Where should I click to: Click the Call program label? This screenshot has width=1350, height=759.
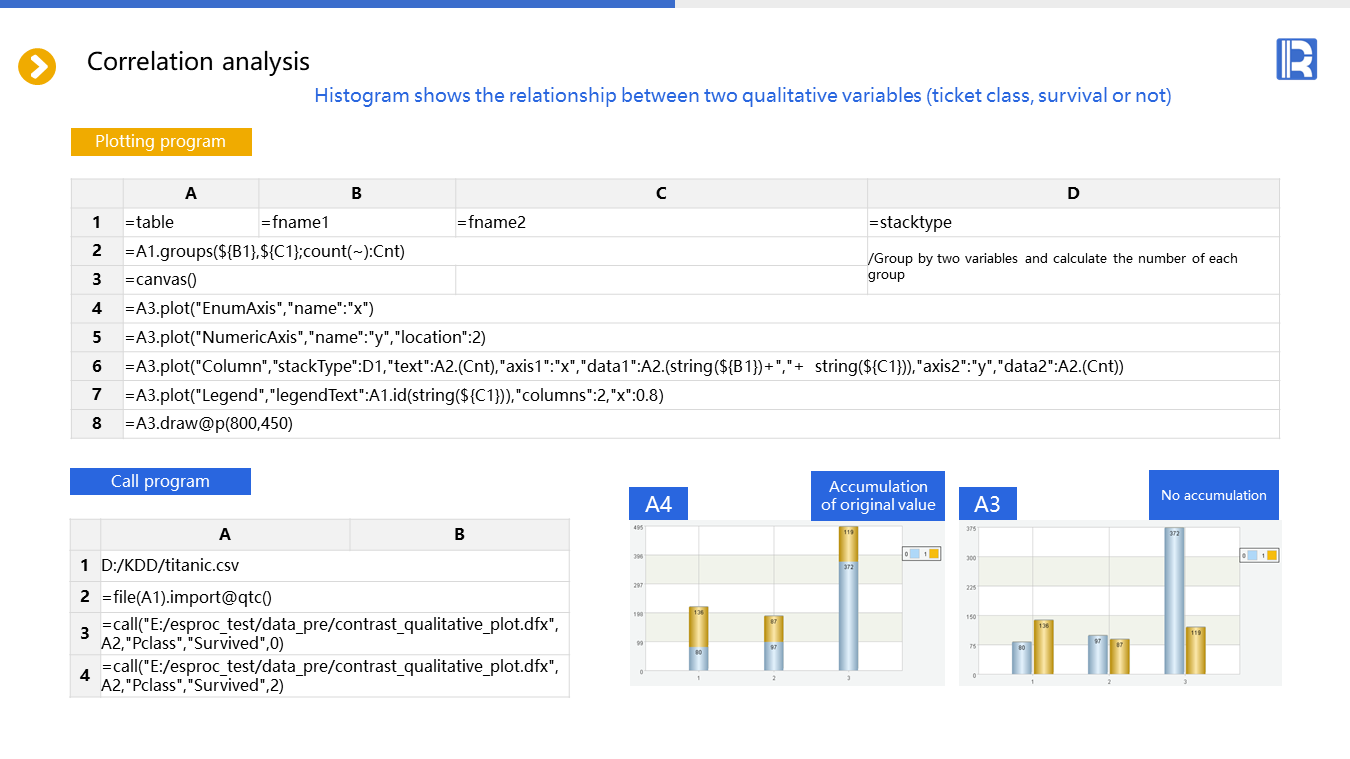pos(160,481)
